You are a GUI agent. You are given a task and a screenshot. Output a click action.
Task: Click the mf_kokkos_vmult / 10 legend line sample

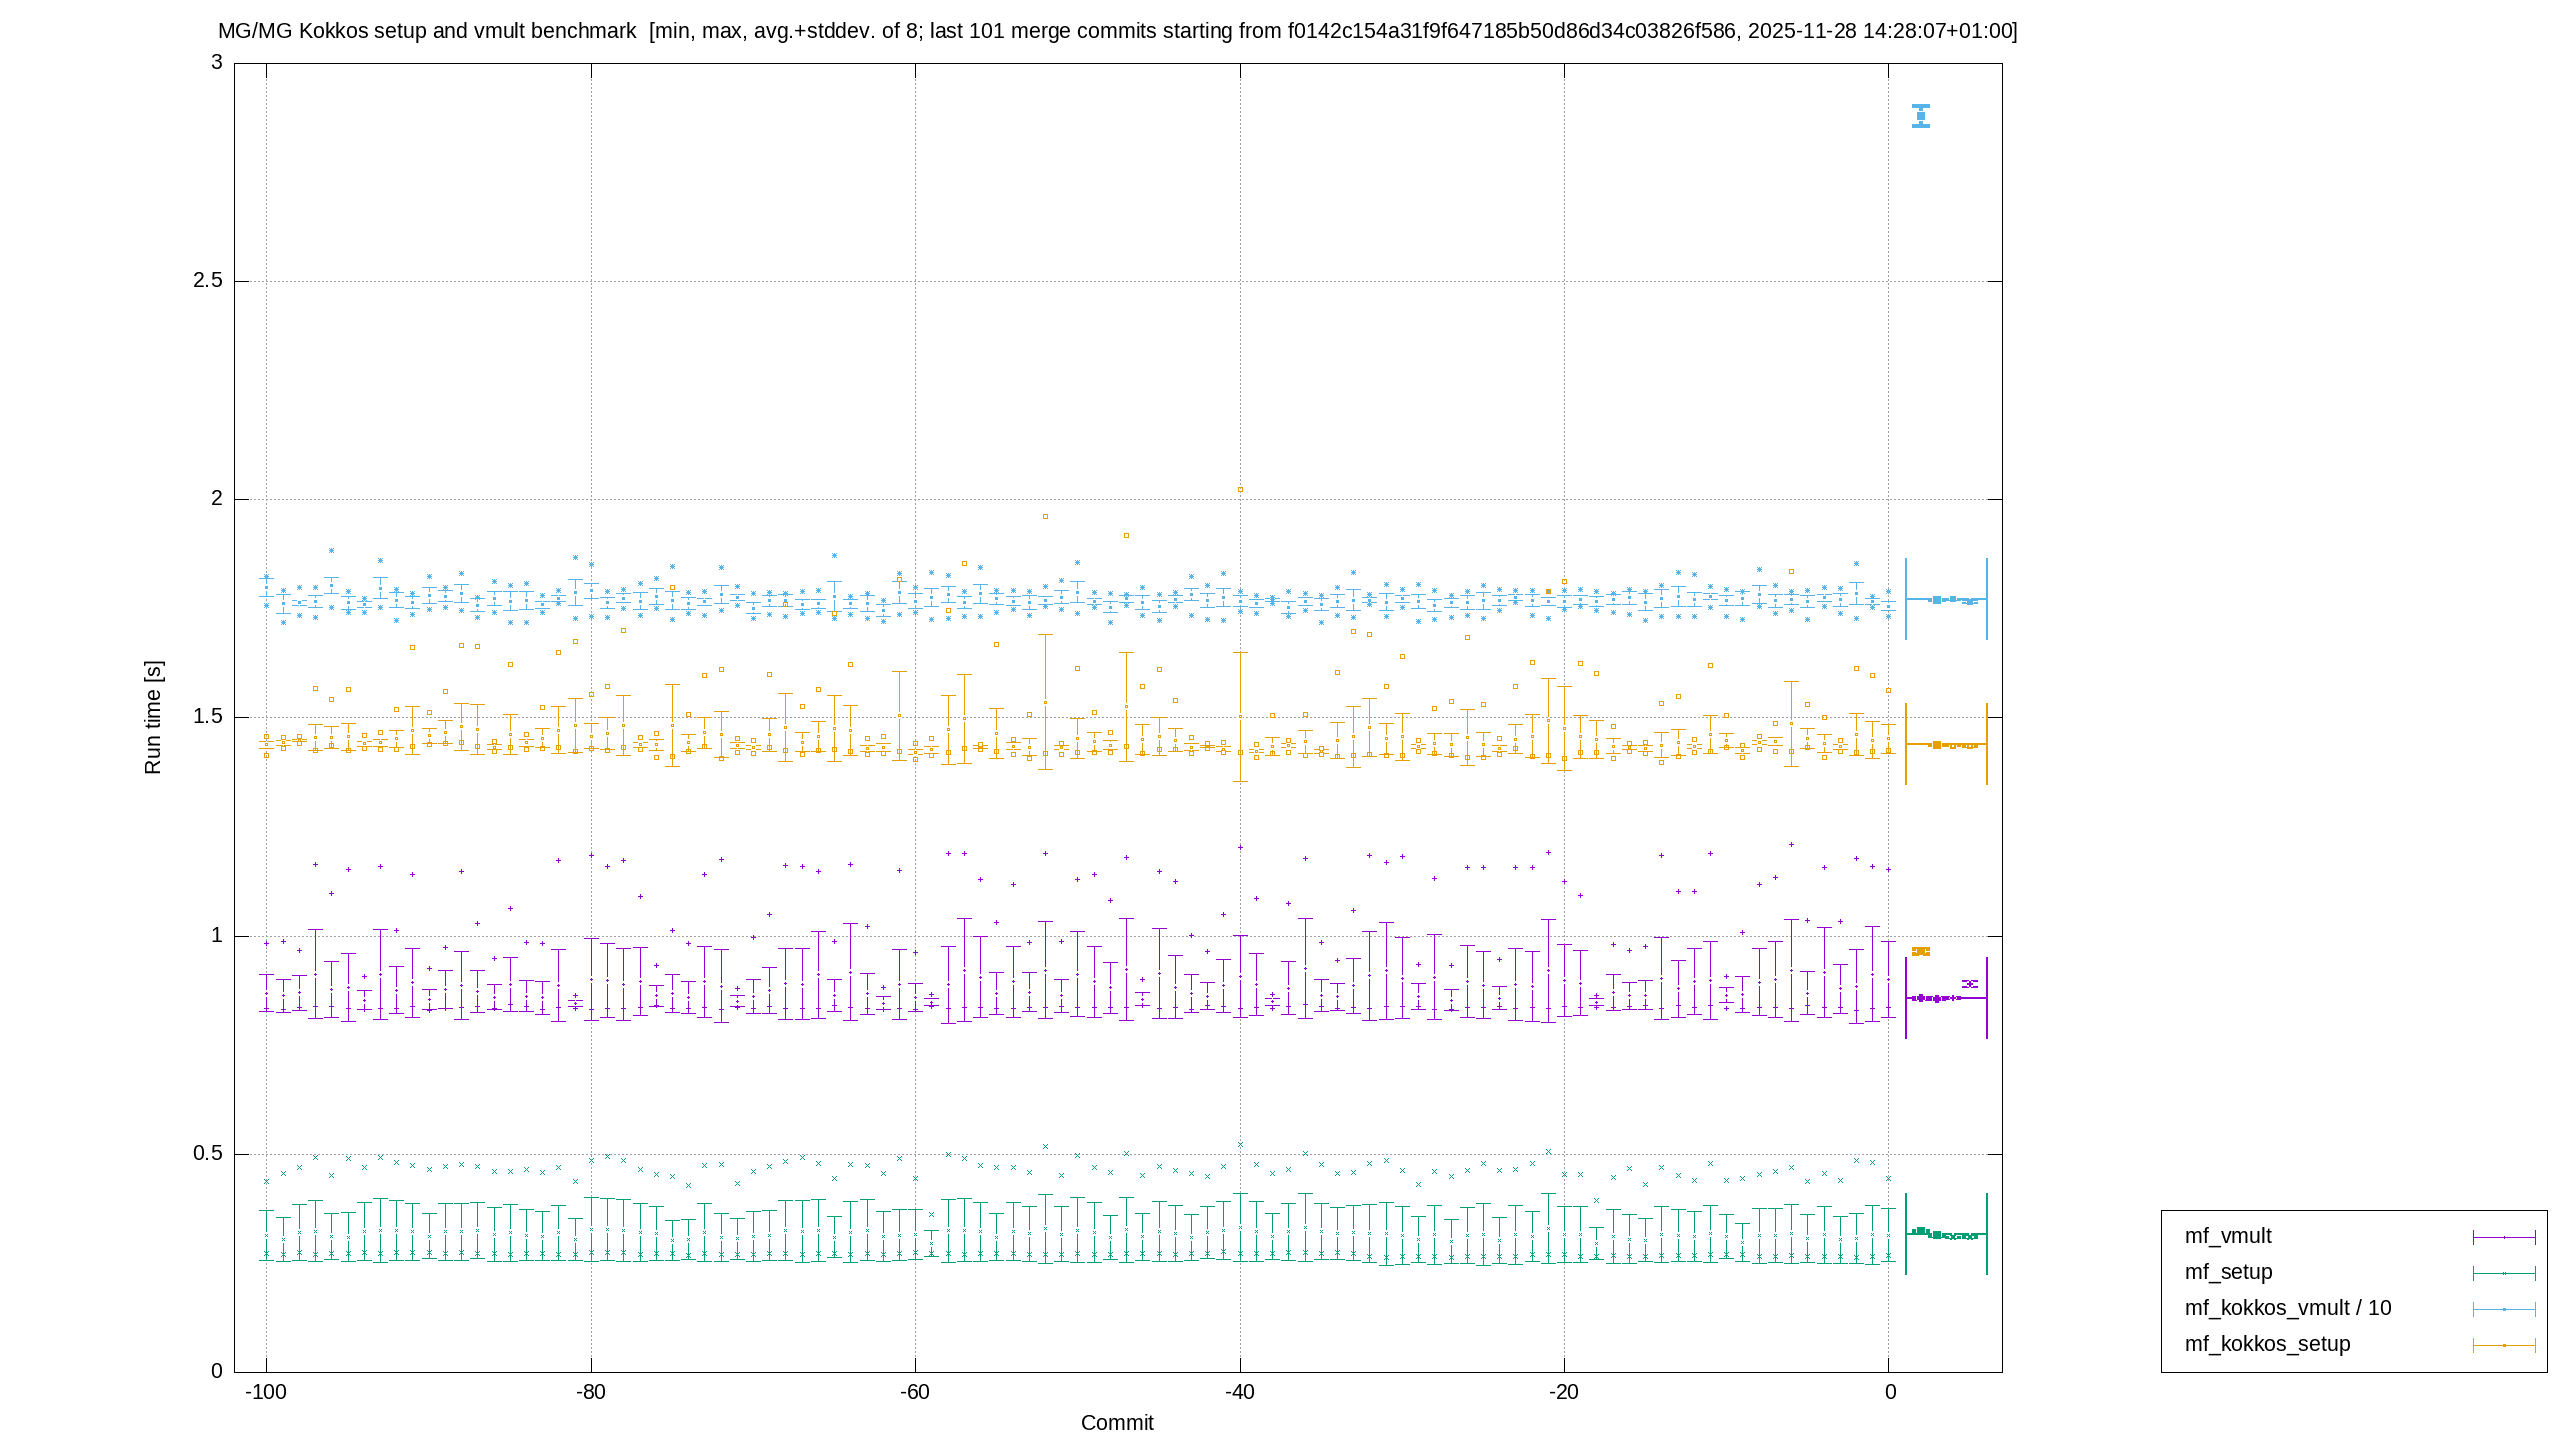pos(2504,1309)
